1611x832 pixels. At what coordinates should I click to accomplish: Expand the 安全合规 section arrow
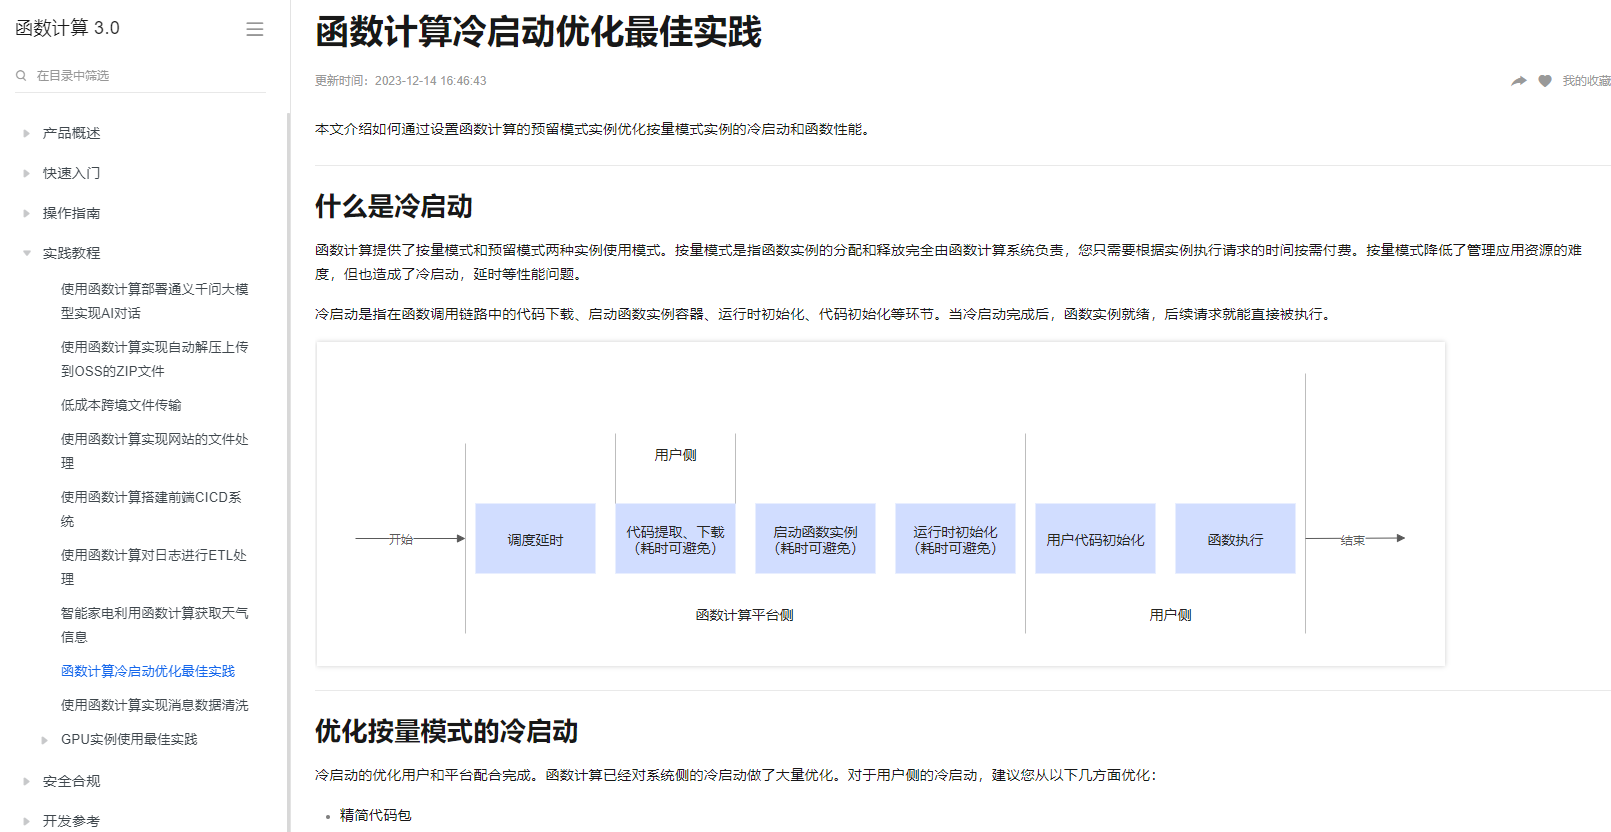26,781
